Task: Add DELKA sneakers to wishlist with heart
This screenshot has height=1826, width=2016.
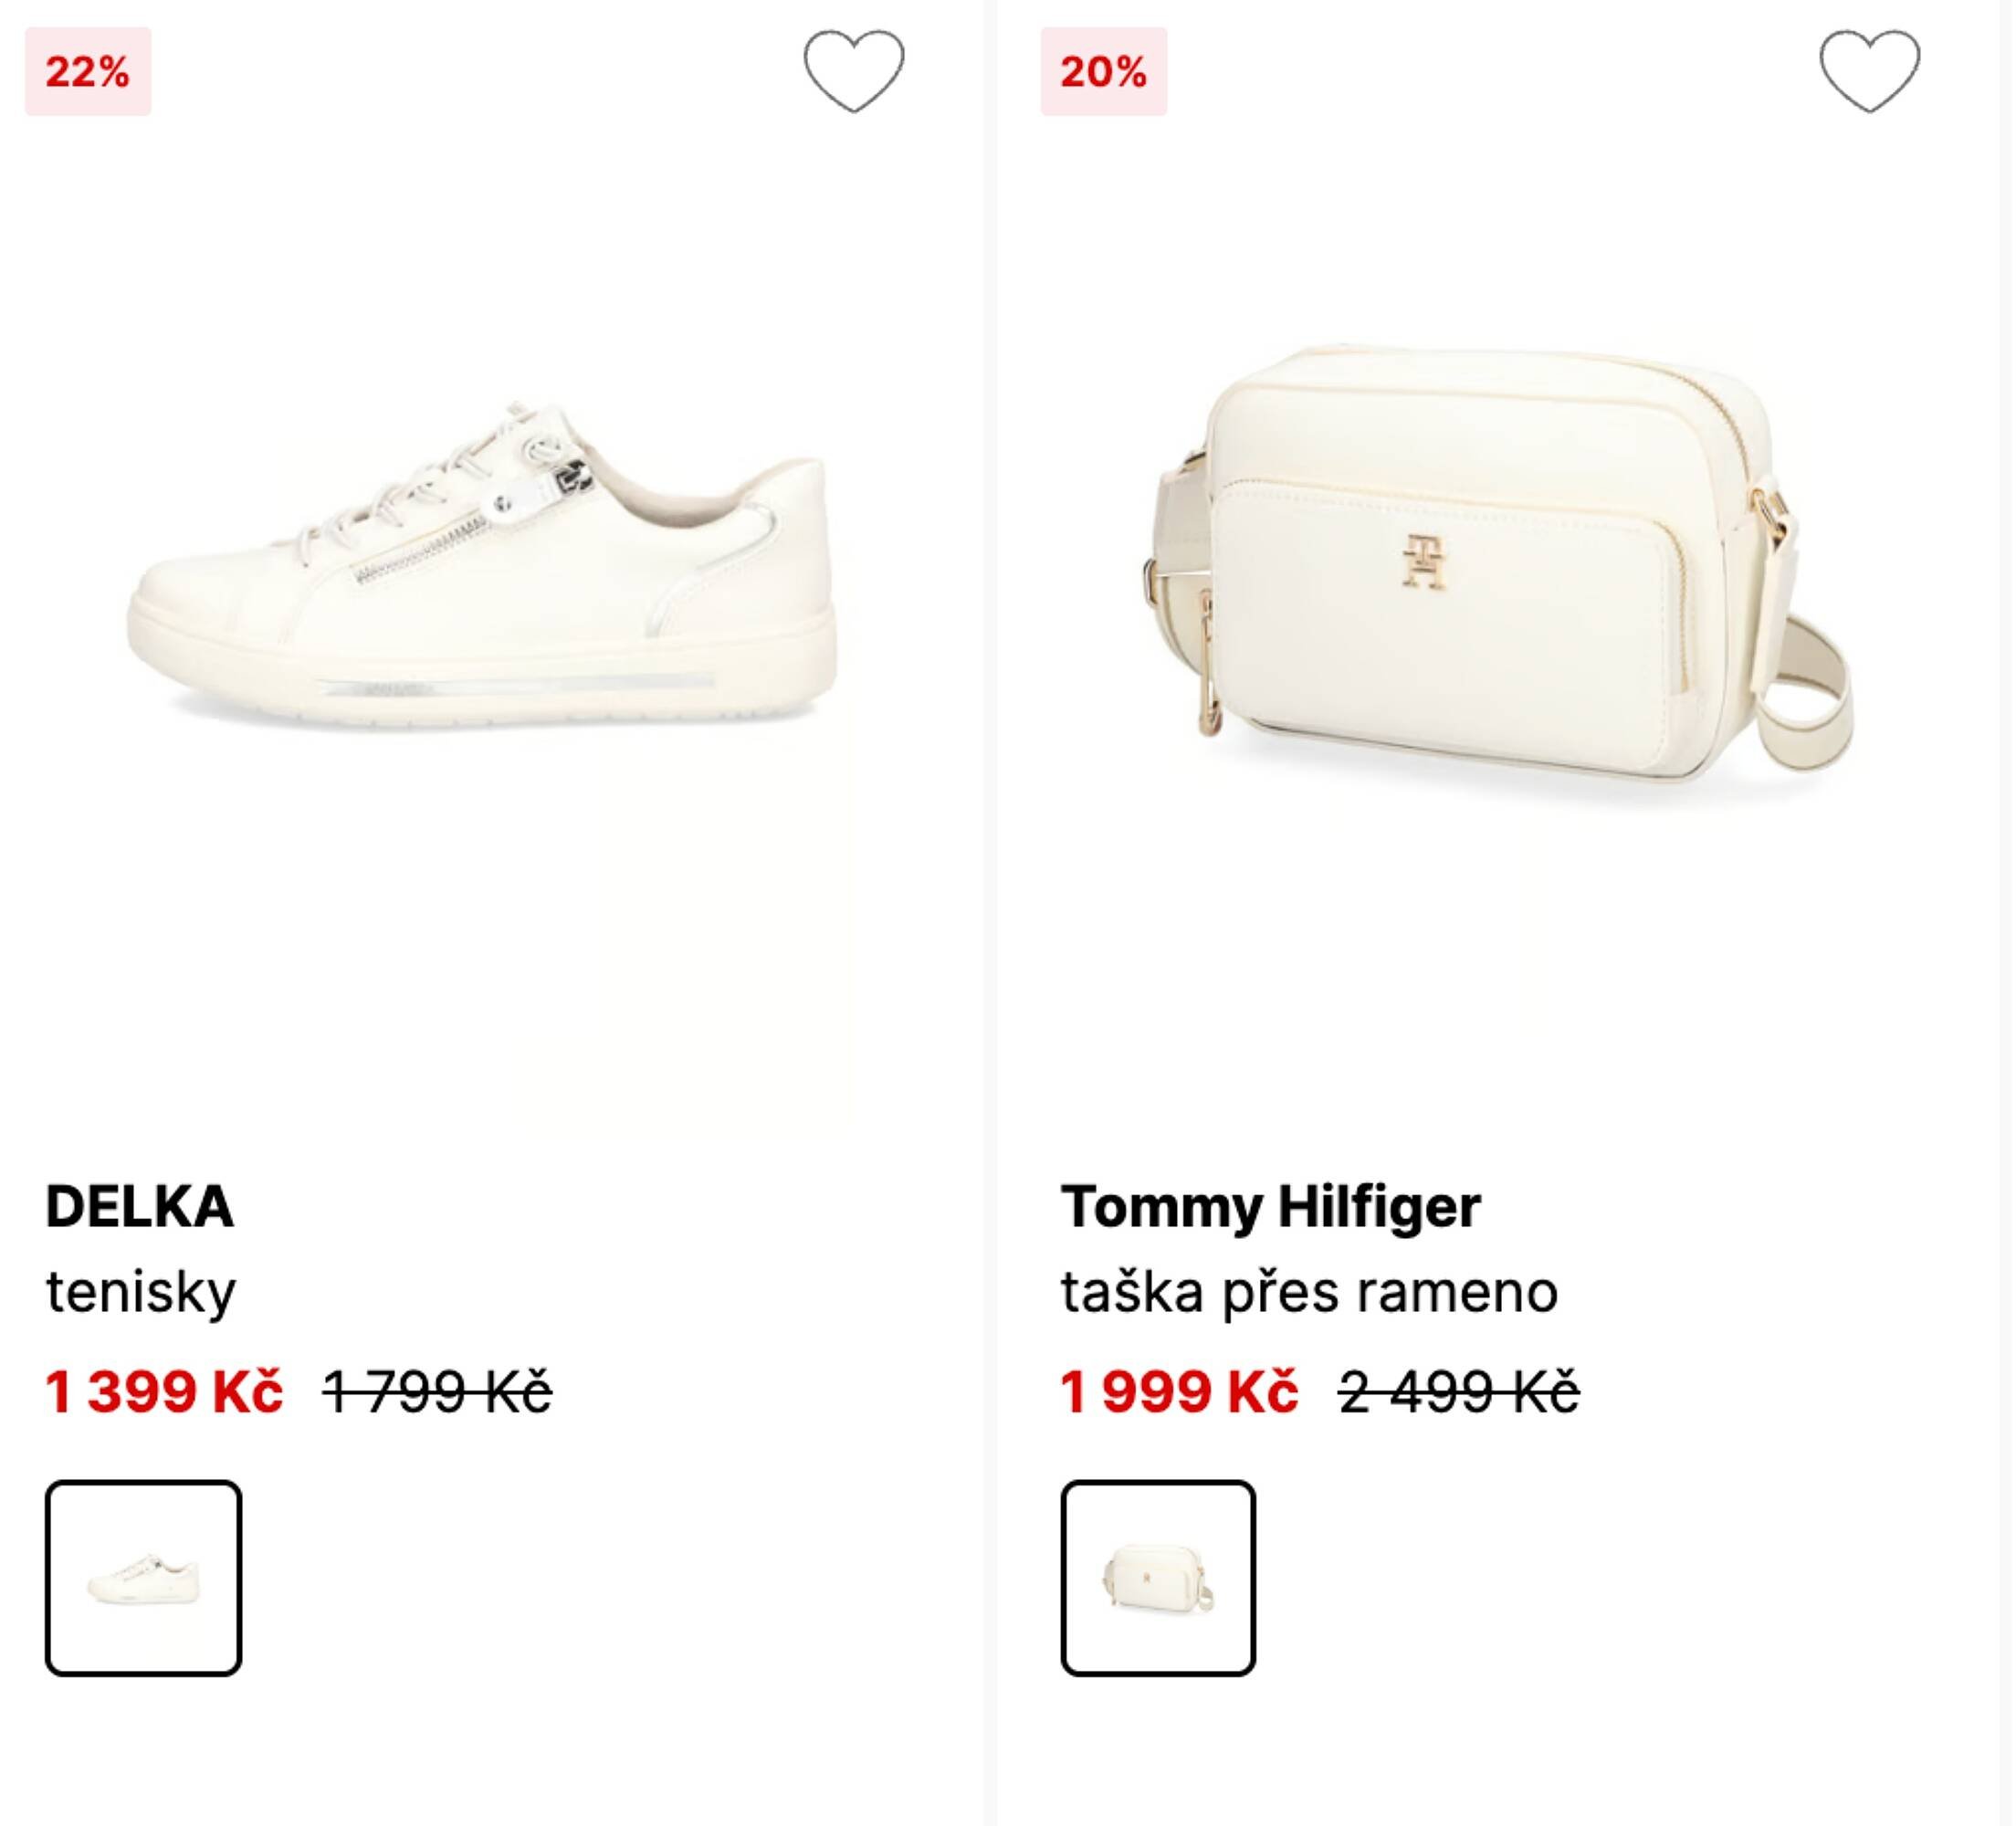Action: click(853, 71)
